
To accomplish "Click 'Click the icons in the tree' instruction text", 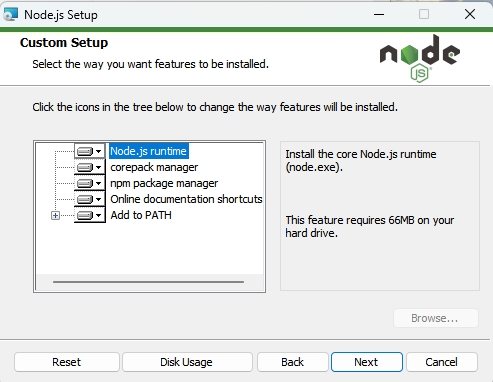I will coord(215,107).
